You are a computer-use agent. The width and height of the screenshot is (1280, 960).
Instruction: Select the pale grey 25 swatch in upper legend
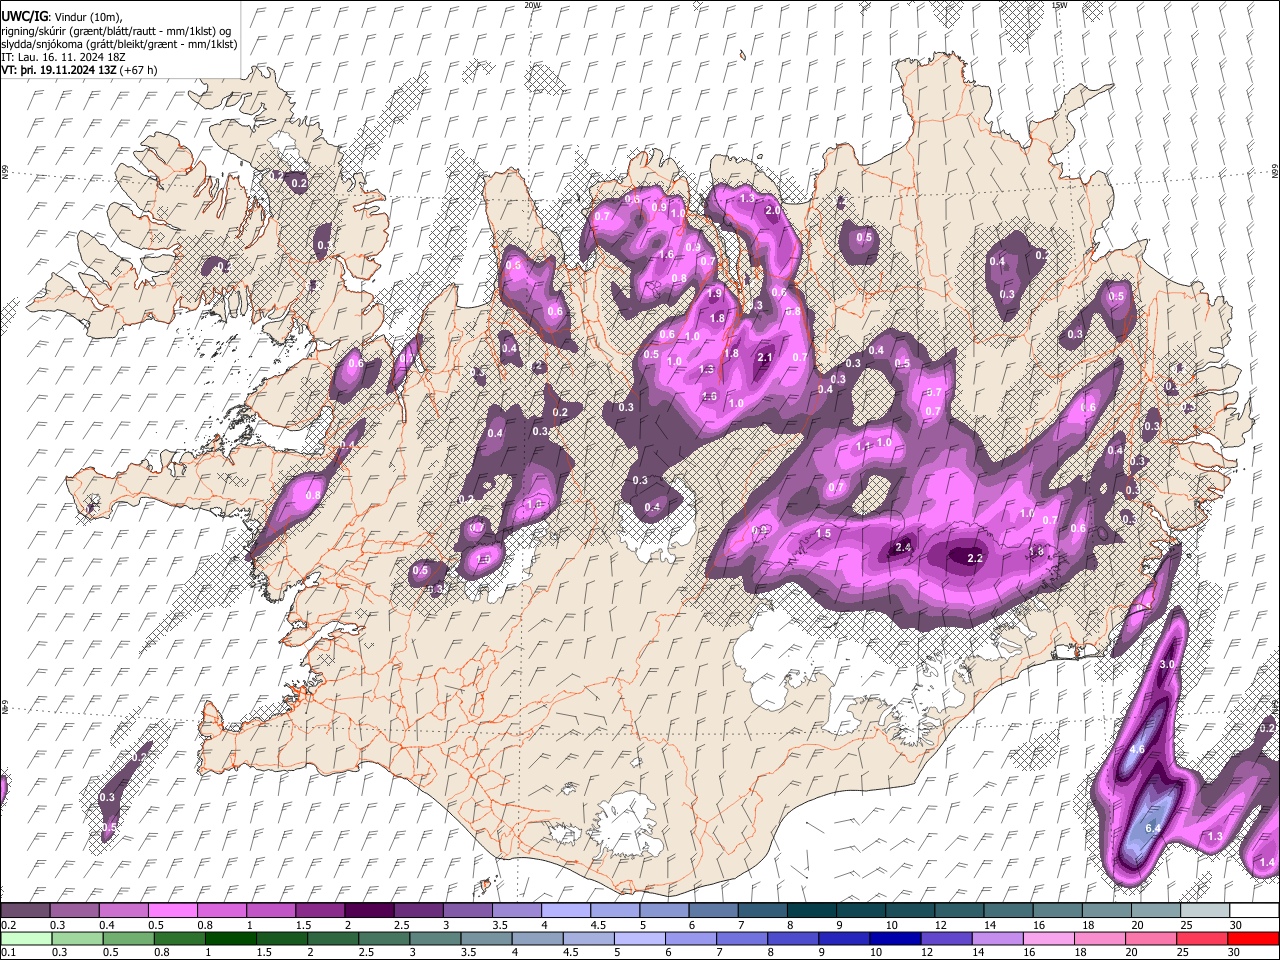[1204, 910]
